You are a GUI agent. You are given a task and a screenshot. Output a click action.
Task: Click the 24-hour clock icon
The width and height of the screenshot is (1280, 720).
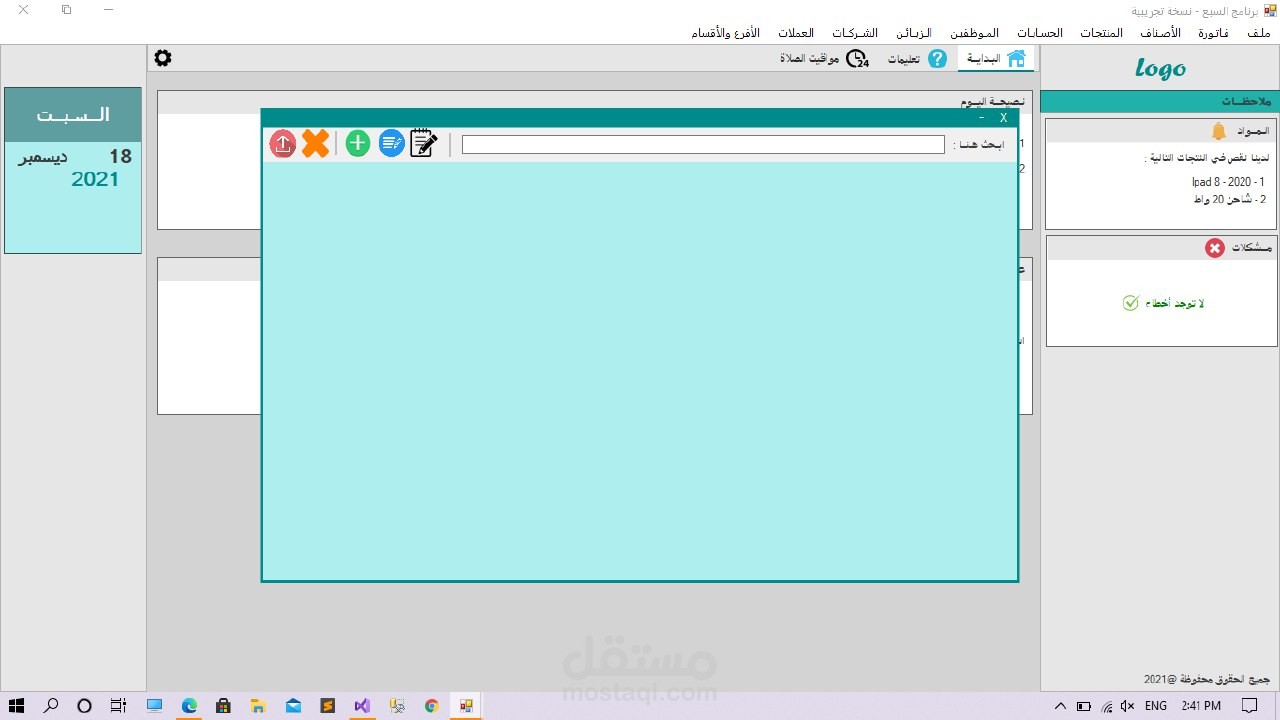[857, 59]
